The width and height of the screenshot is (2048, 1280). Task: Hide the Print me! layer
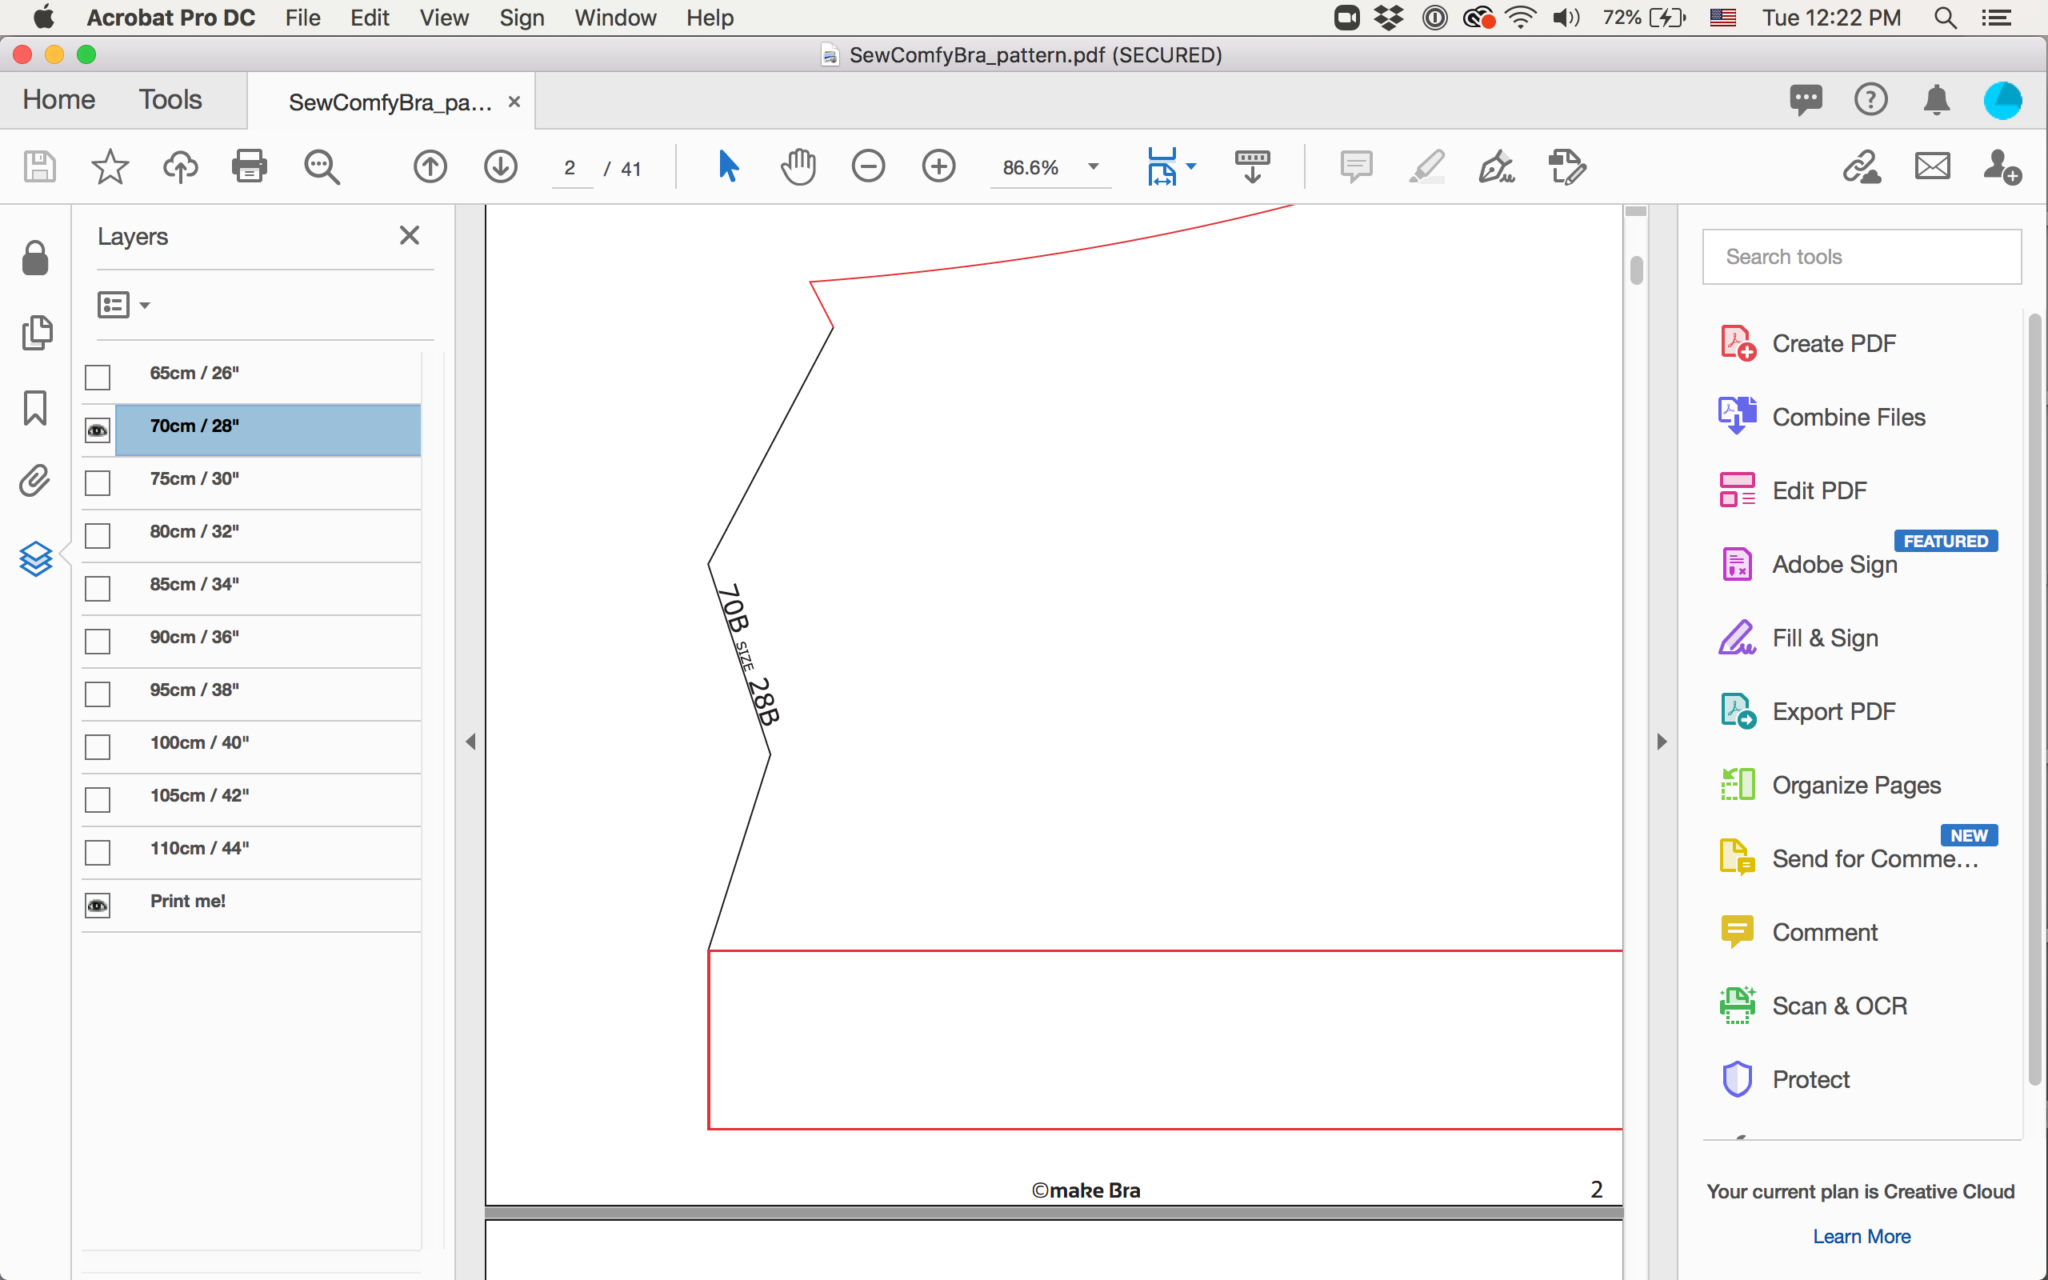point(98,905)
